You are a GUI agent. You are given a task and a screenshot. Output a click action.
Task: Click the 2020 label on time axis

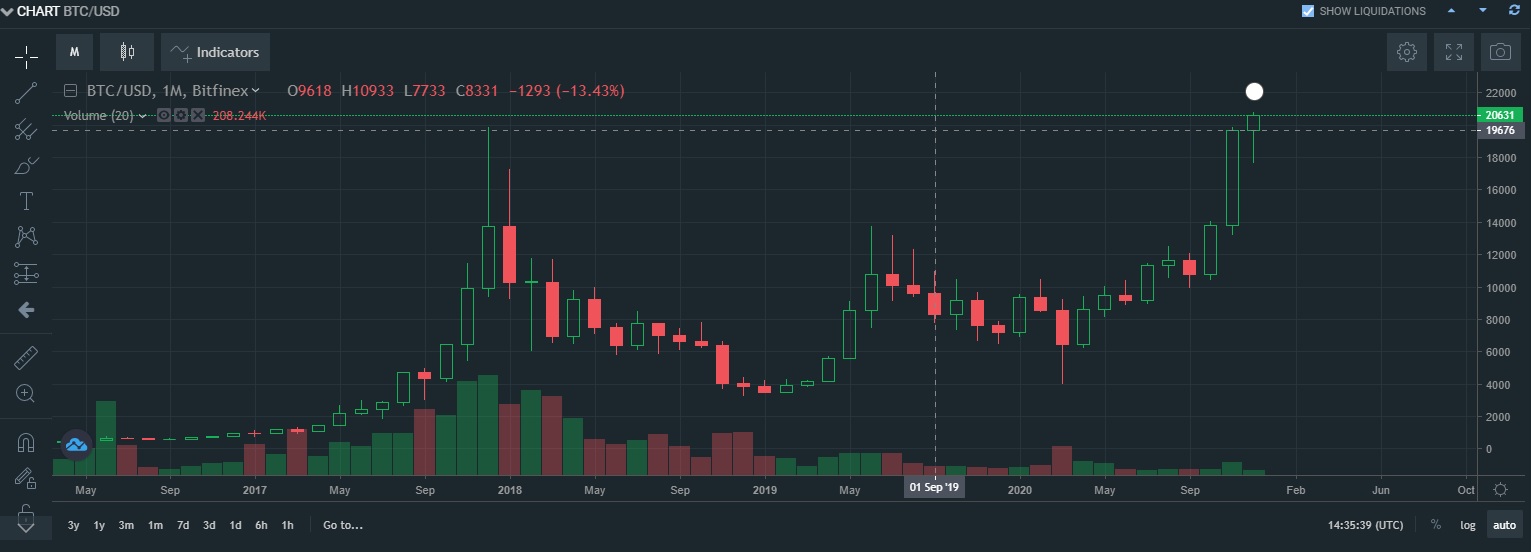coord(1020,491)
